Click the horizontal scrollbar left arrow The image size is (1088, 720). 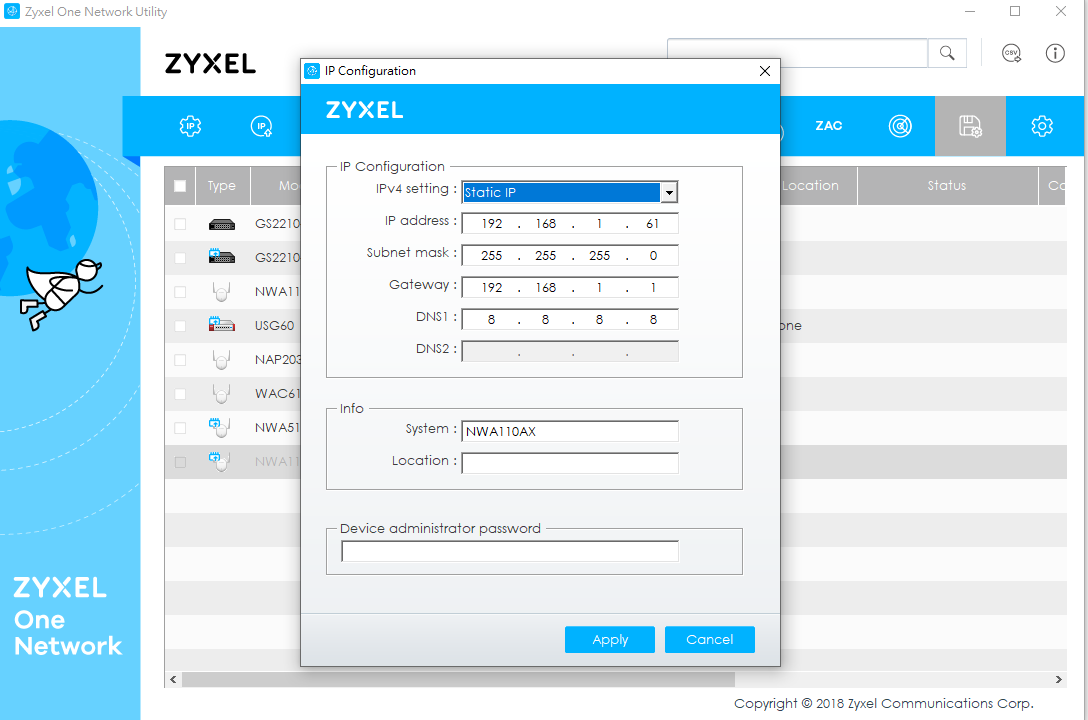tap(173, 679)
